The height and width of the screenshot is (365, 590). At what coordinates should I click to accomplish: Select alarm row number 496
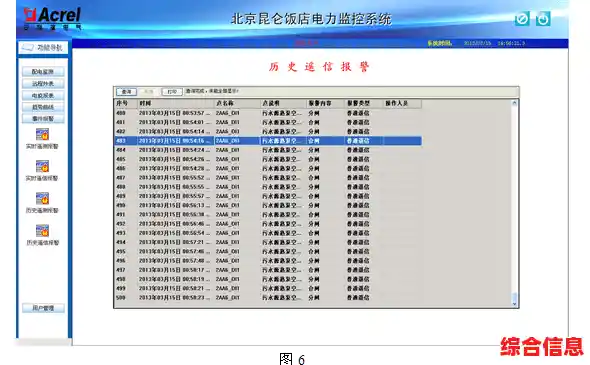[x=268, y=260]
